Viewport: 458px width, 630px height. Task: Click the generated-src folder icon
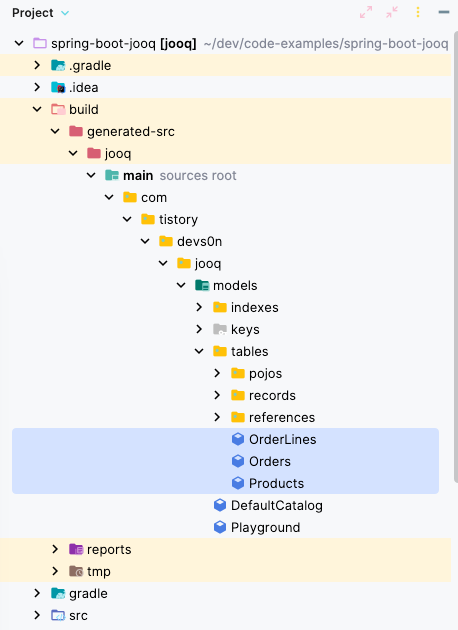tap(76, 131)
